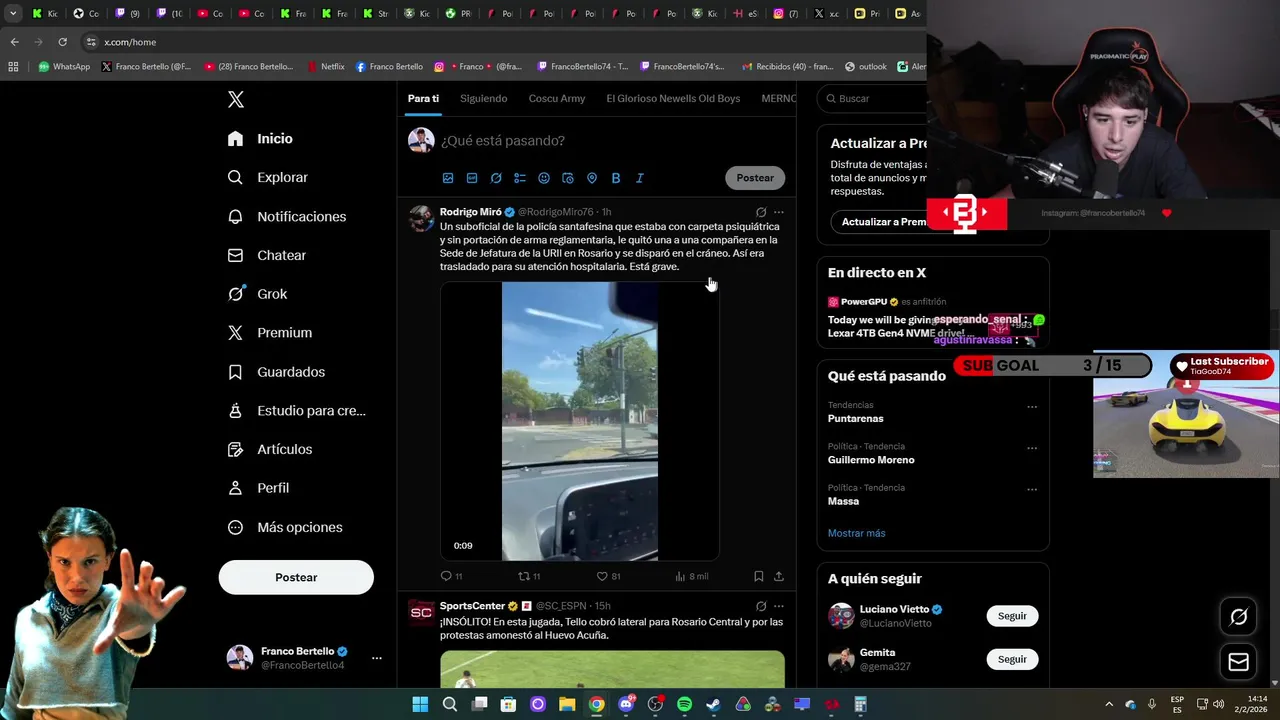Switch to El Glorioso Newells Old Boys tab
Screen dimensions: 1280x720
point(673,99)
